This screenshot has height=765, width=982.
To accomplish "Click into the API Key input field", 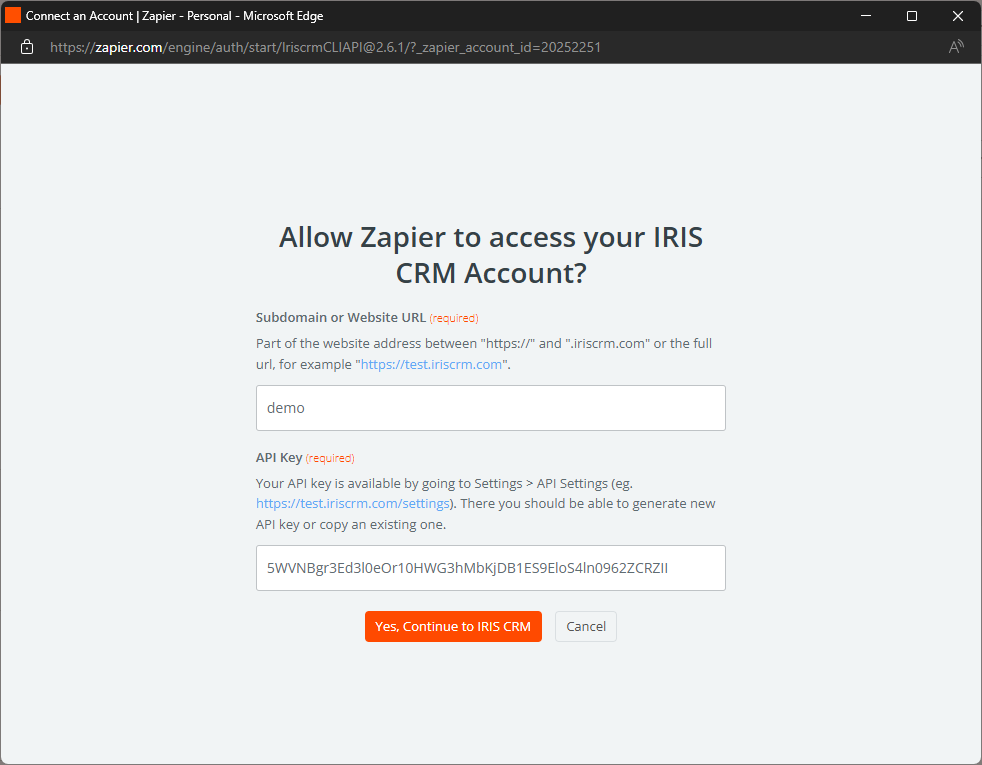I will [x=490, y=568].
